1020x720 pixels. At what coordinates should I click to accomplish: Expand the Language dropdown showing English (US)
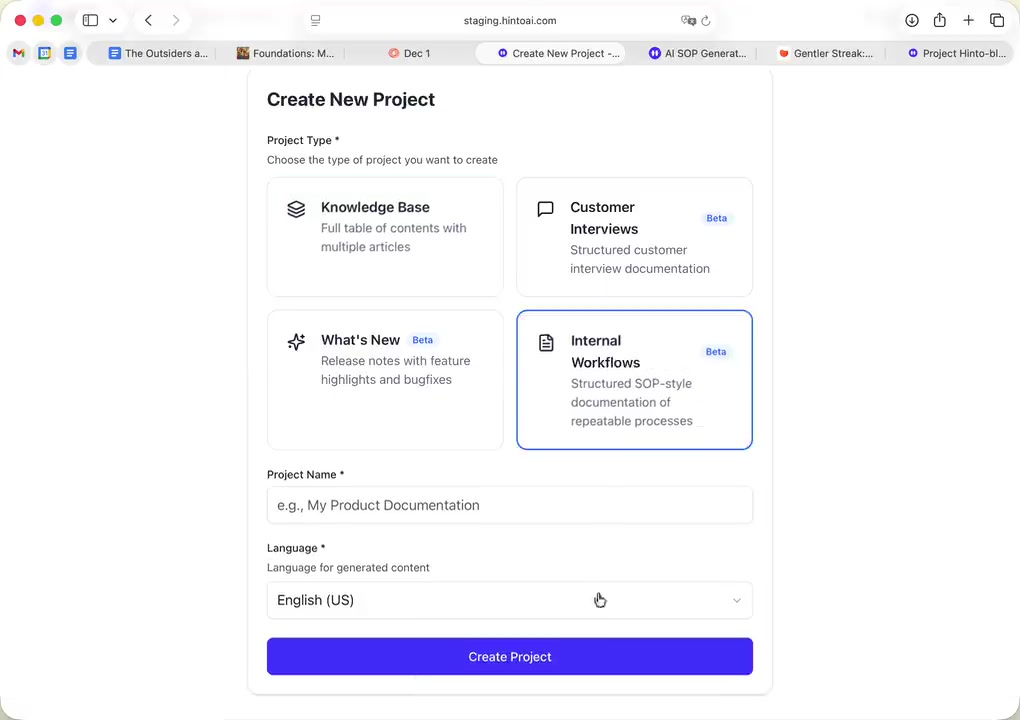[x=510, y=600]
